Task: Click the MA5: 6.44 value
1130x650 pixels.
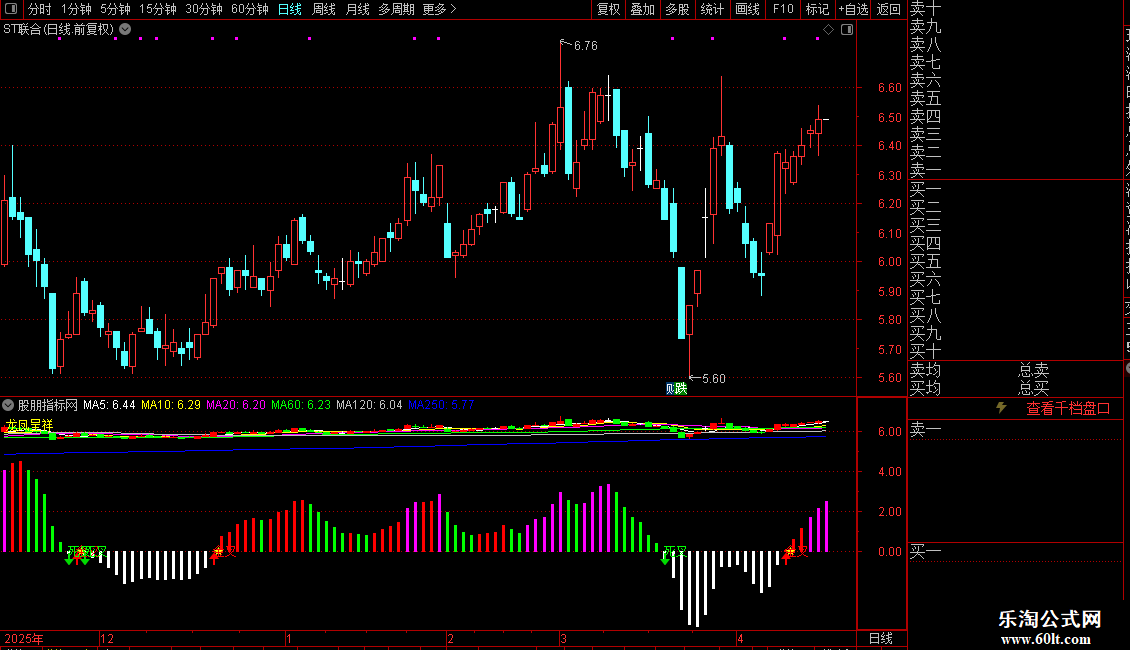Action: pyautogui.click(x=109, y=405)
